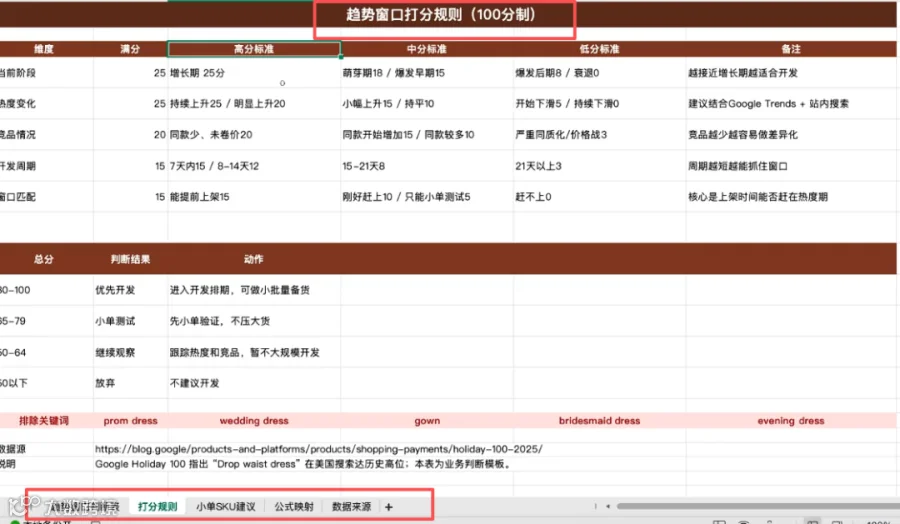Screen dimensions: 900x524
Task: Select the 动作 header cell
Action: (254, 259)
